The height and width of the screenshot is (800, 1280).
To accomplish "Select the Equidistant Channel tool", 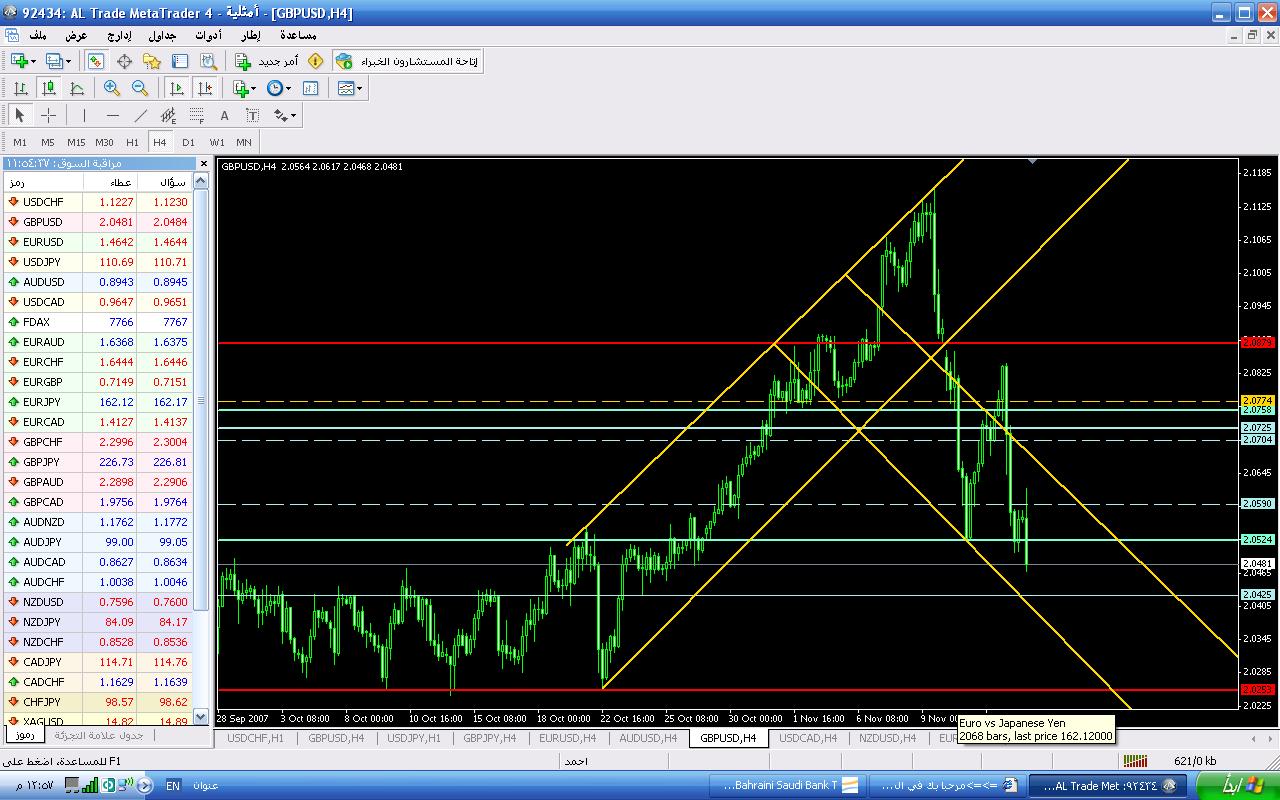I will (168, 115).
